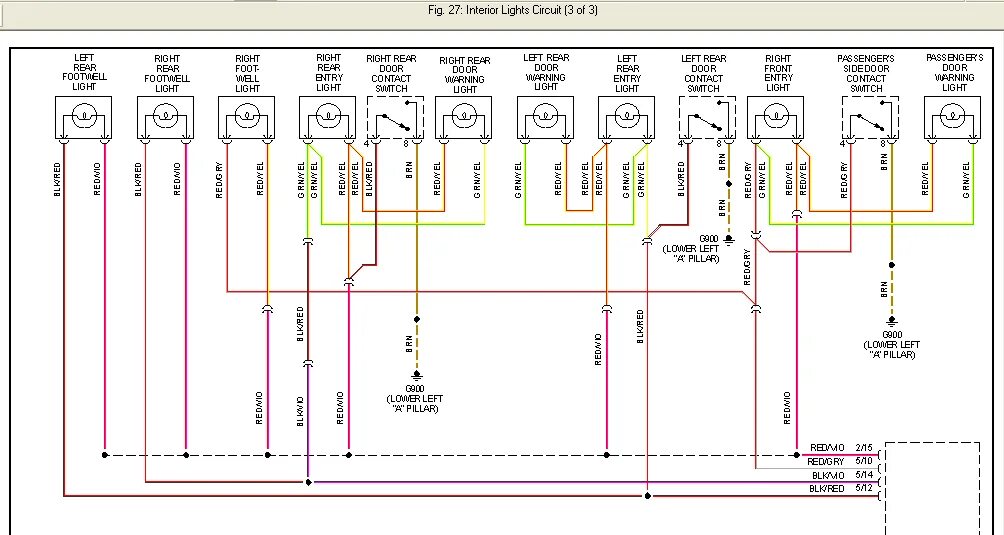Screen dimensions: 1004x535
Task: Click ground symbol below Passenger's Side Door Contact Switch
Action: pos(891,323)
